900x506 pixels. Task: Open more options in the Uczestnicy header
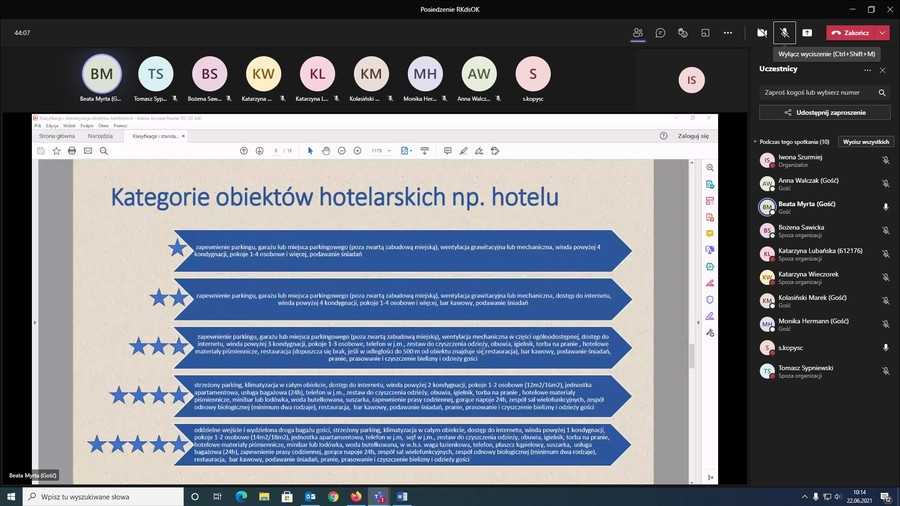(x=866, y=70)
